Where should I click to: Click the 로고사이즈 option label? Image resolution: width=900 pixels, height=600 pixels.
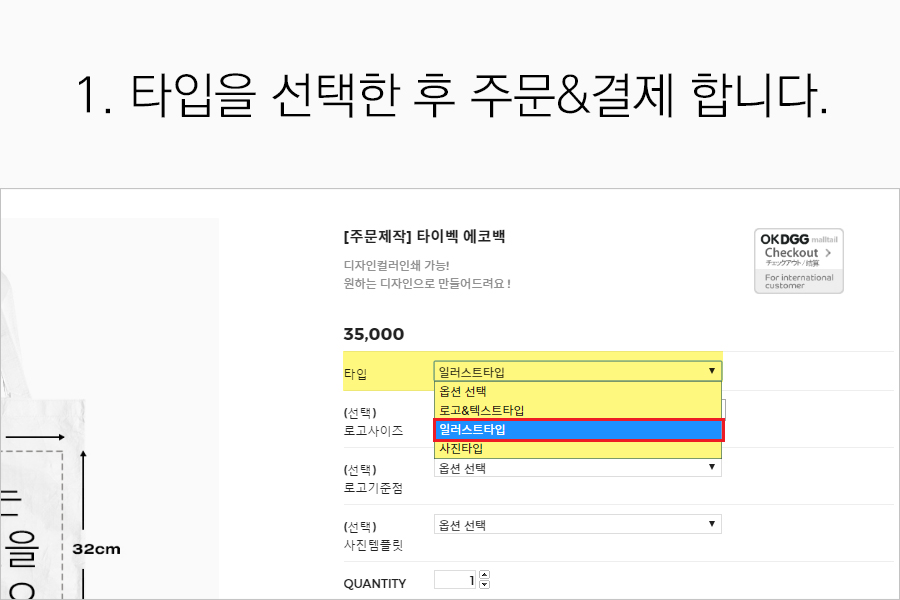tap(373, 430)
